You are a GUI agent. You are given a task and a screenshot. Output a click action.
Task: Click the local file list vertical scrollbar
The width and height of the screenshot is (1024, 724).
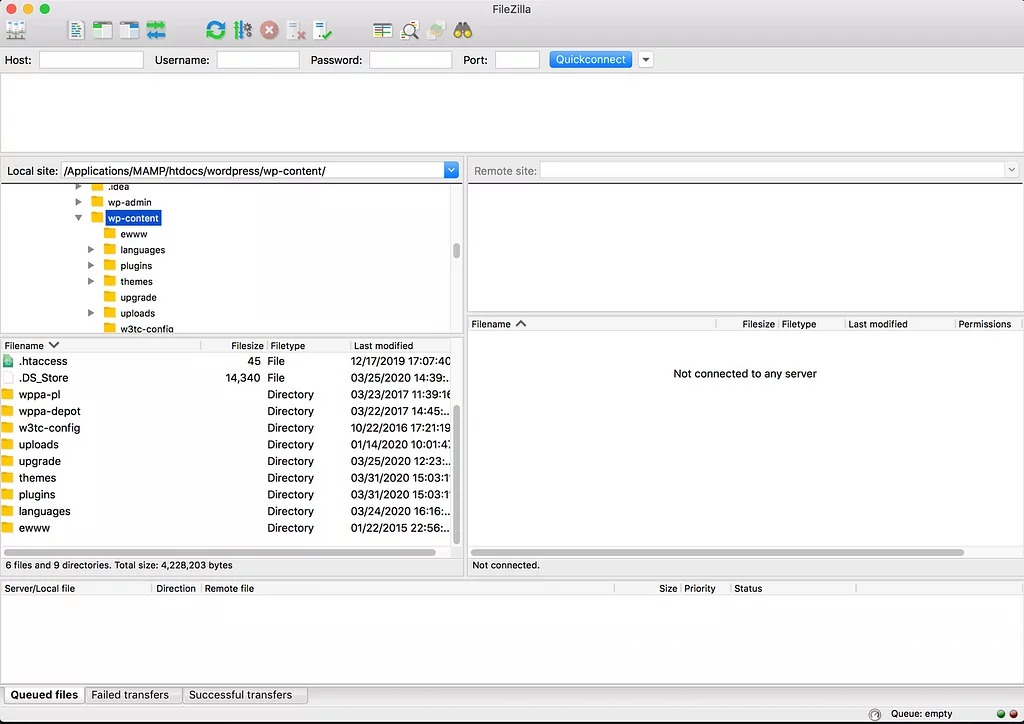pos(456,474)
